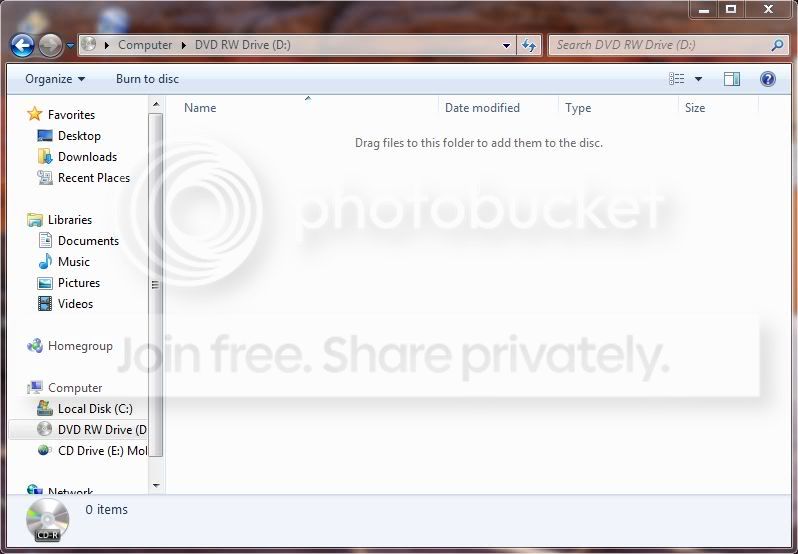This screenshot has width=798, height=554.
Task: Click the Computer icon in sidebar
Action: coord(35,387)
